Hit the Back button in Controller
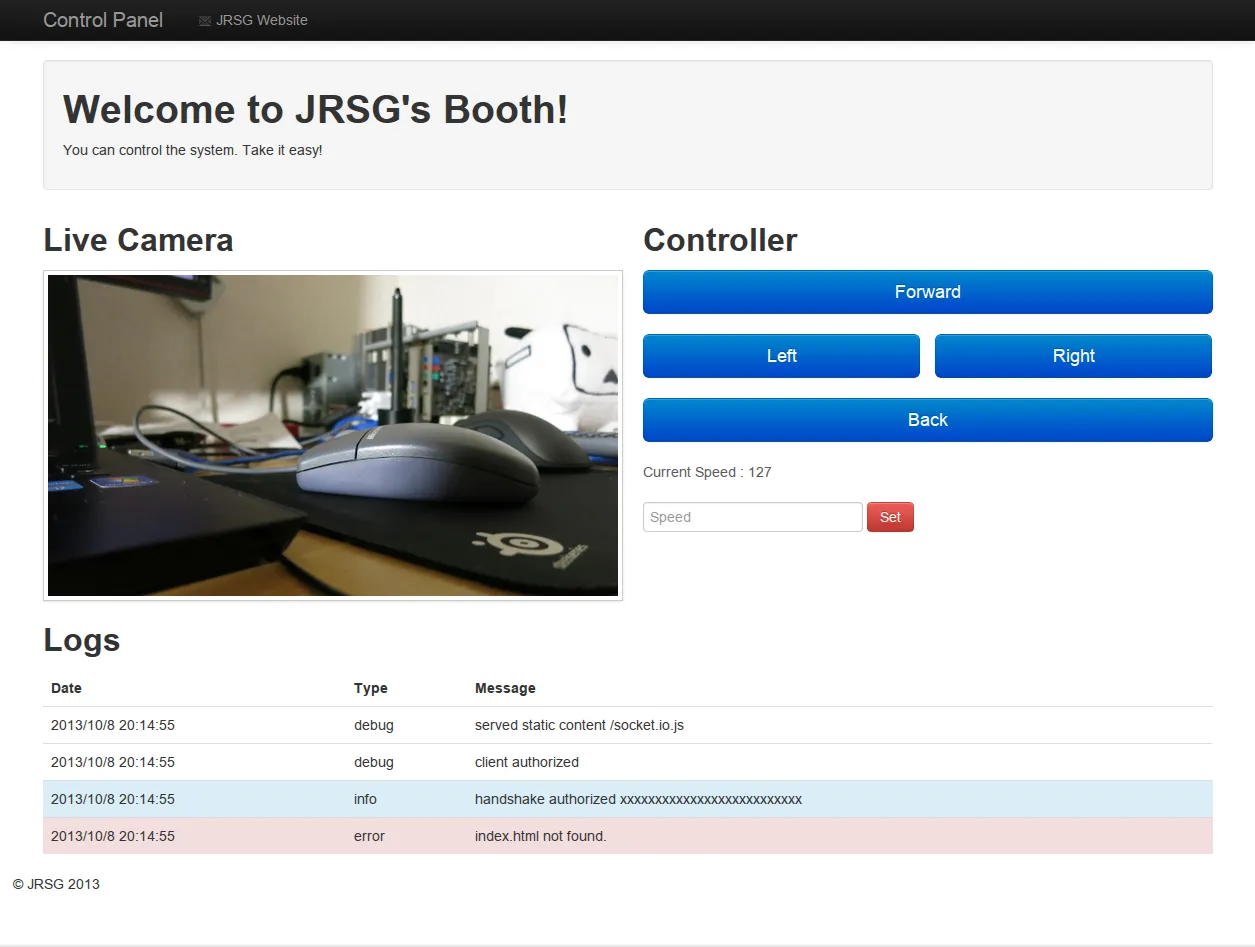The width and height of the screenshot is (1255, 947). [x=927, y=420]
